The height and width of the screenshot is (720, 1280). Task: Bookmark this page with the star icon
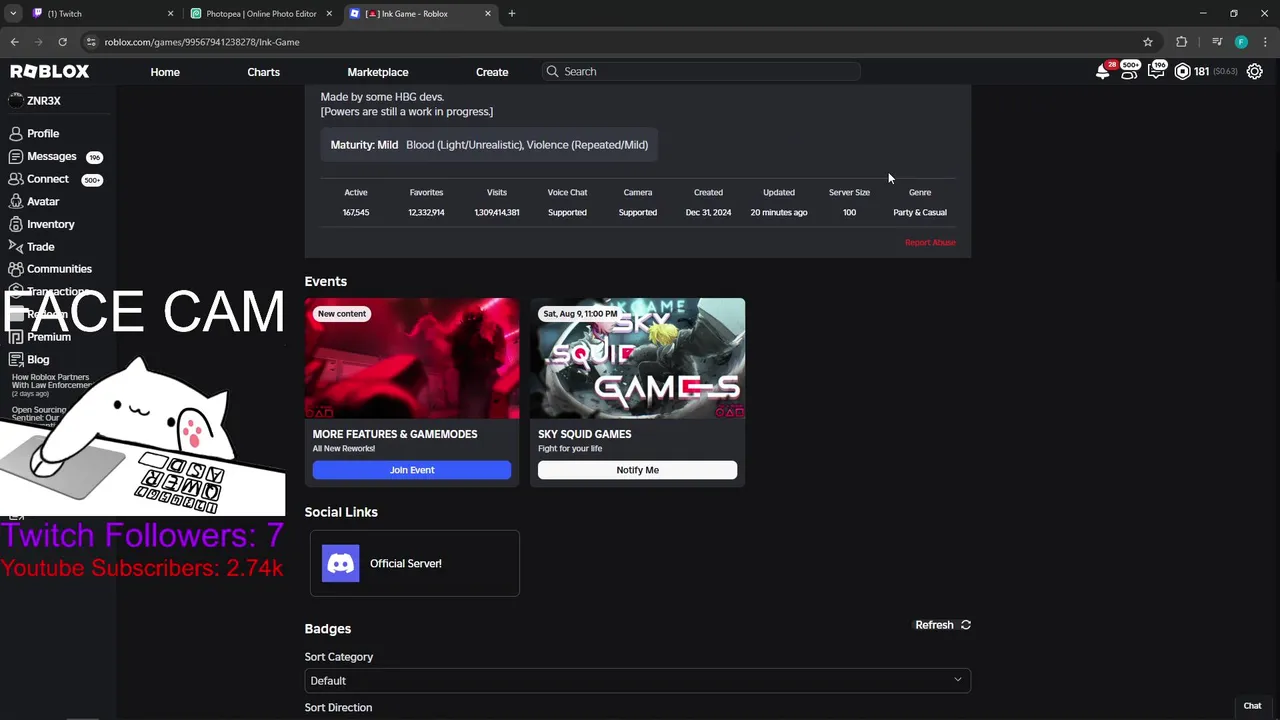pos(1148,42)
